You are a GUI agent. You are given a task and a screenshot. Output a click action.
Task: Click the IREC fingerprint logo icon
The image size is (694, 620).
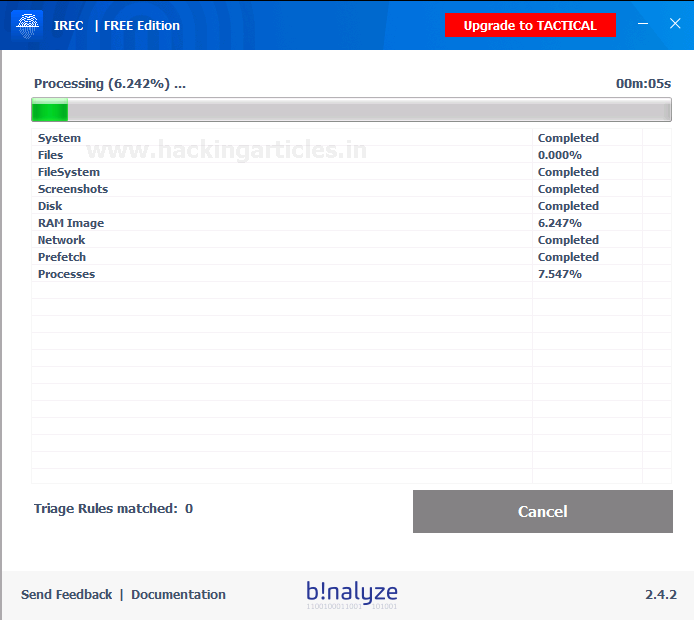27,26
